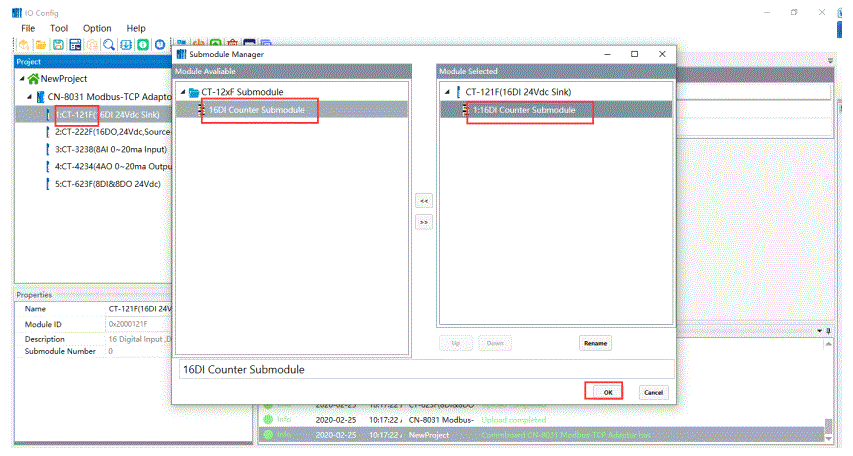This screenshot has height=456, width=853.
Task: Click the Module Selected panel header
Action: point(556,71)
